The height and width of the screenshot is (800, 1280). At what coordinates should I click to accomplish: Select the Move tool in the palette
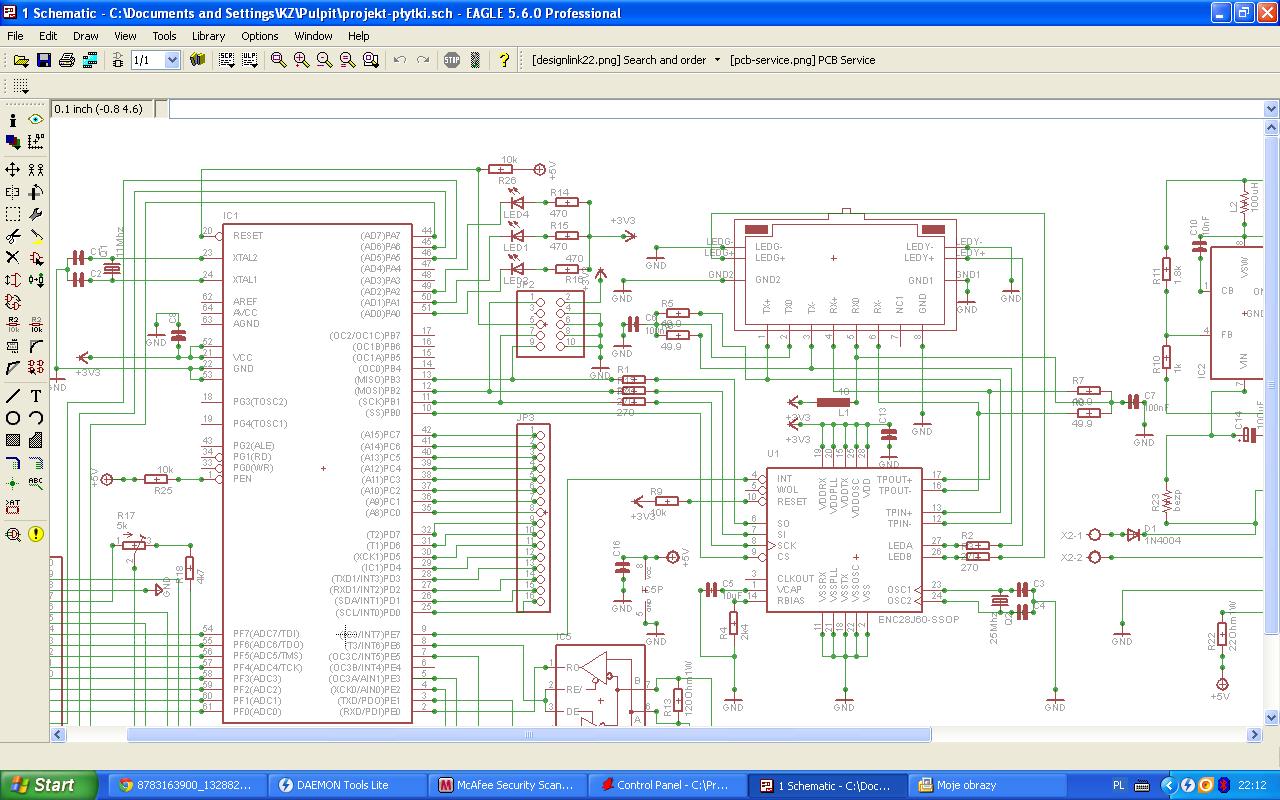tap(13, 170)
